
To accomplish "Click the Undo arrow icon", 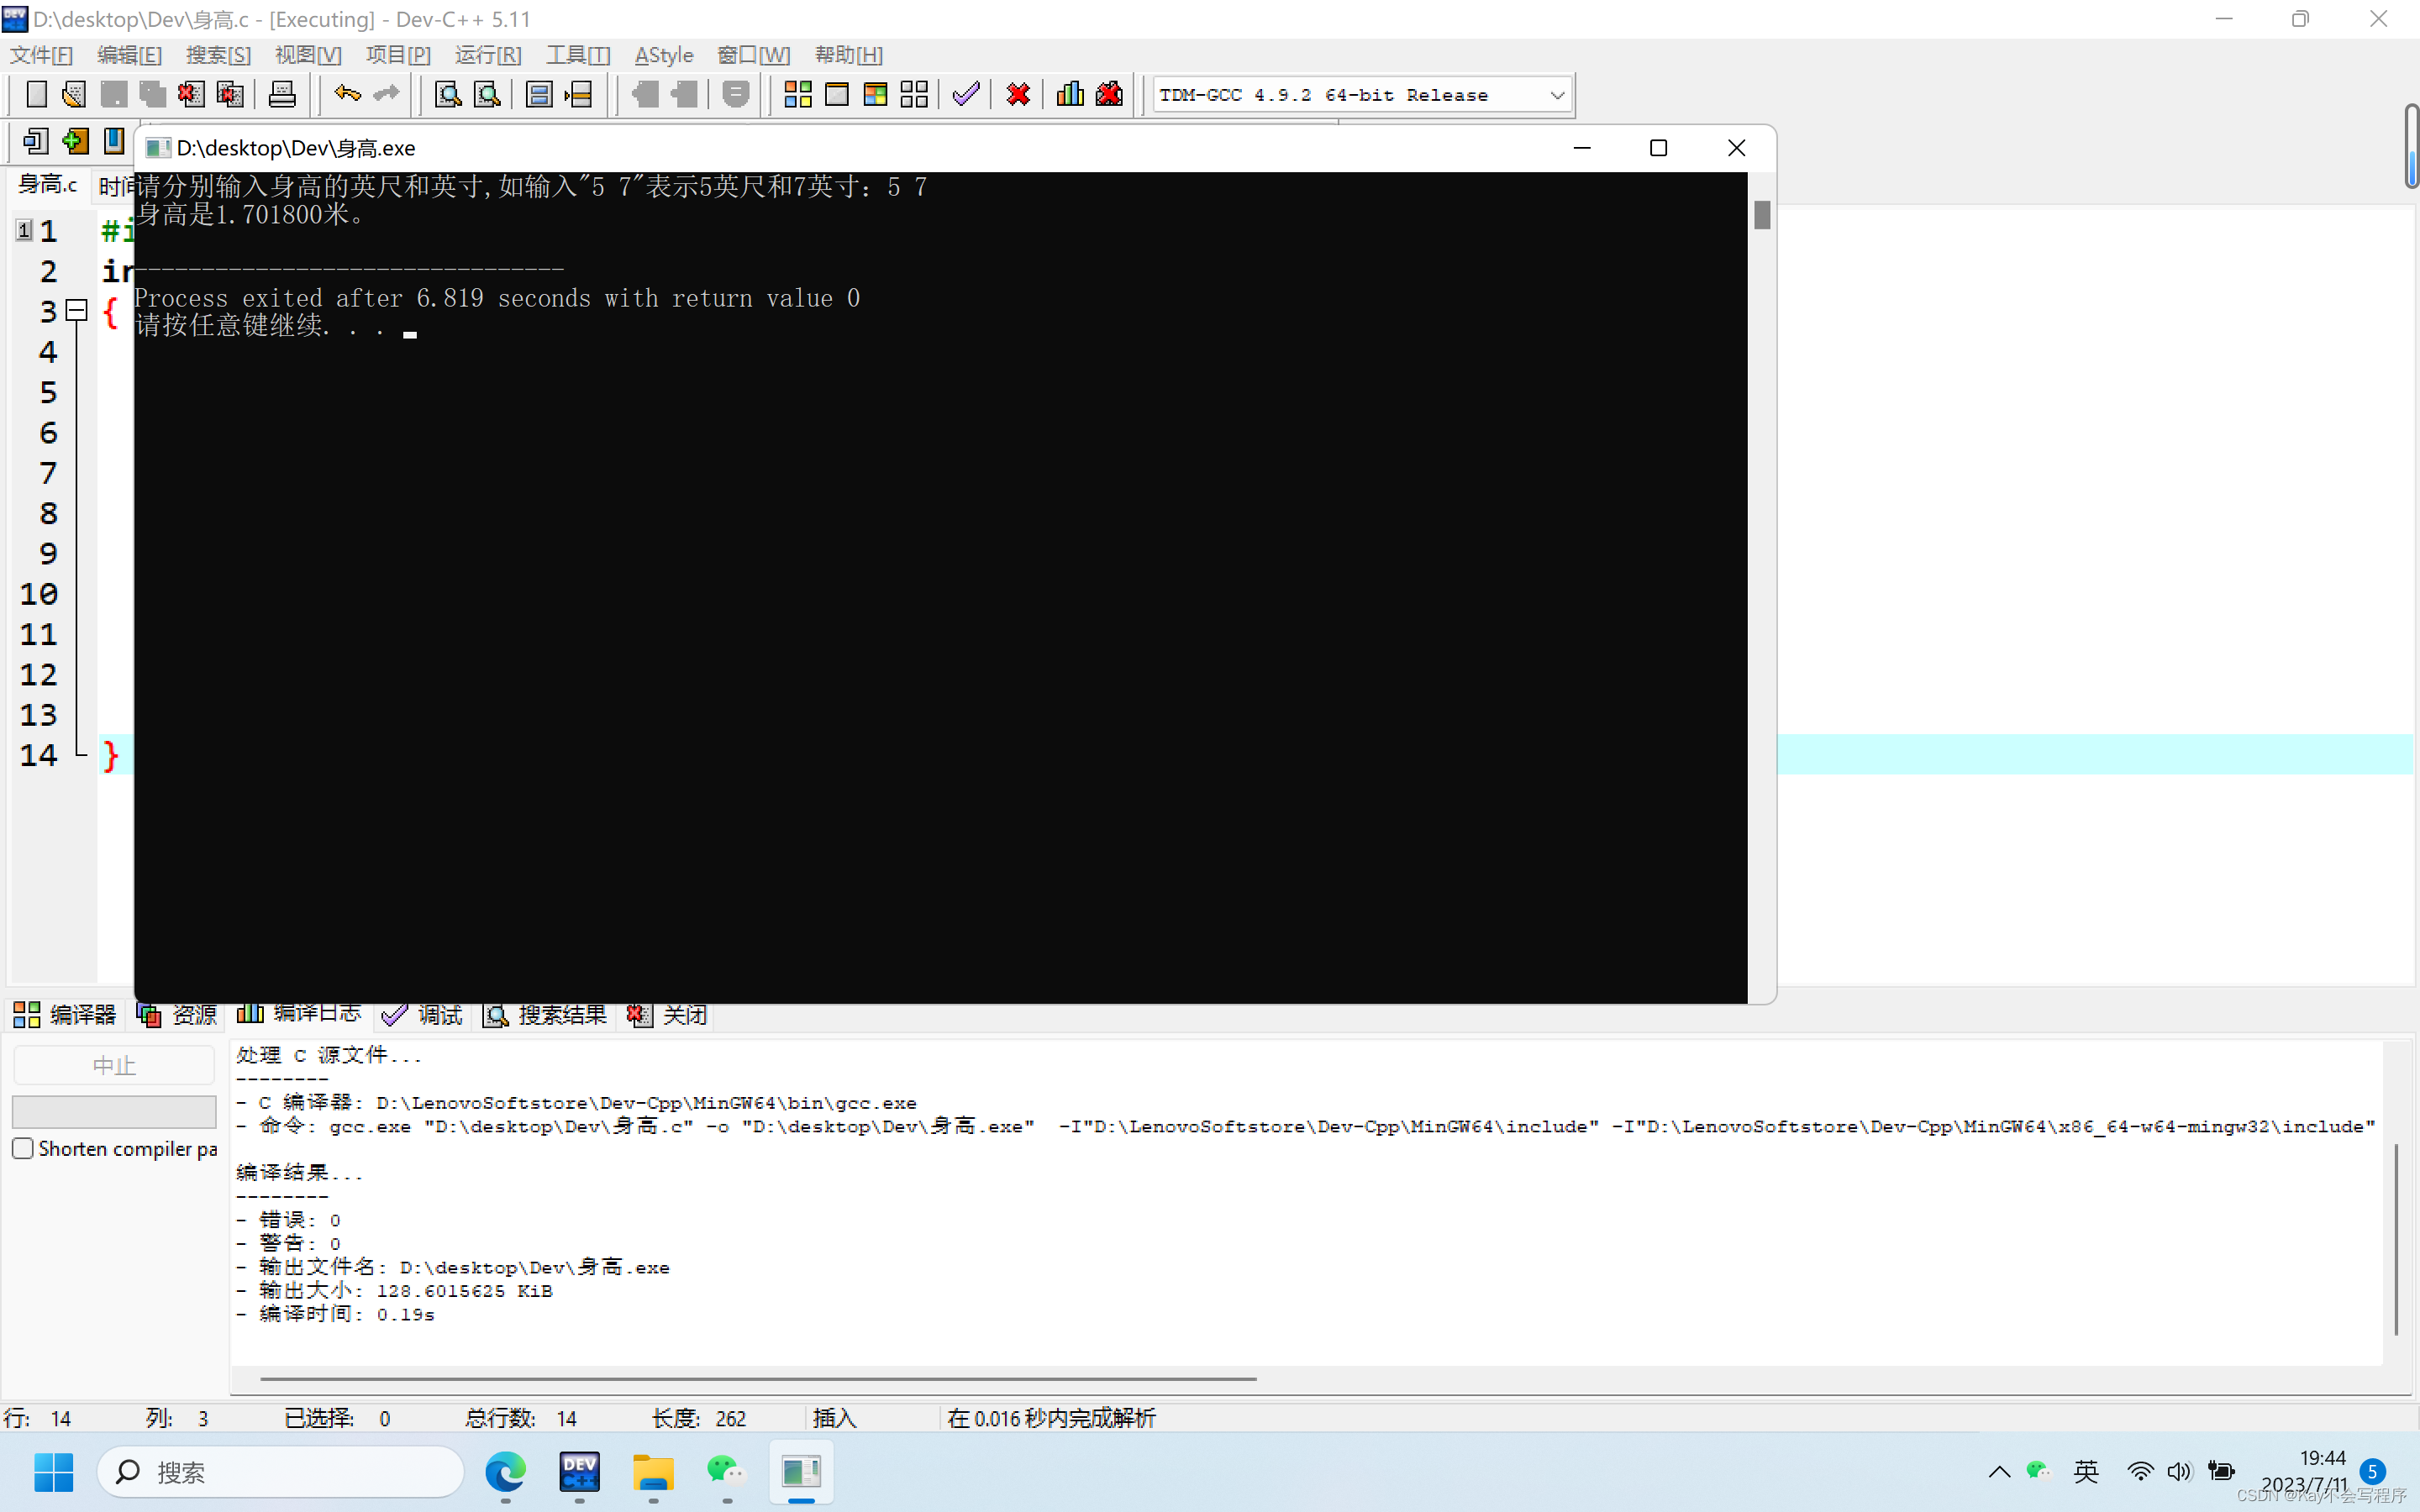I will click(347, 95).
